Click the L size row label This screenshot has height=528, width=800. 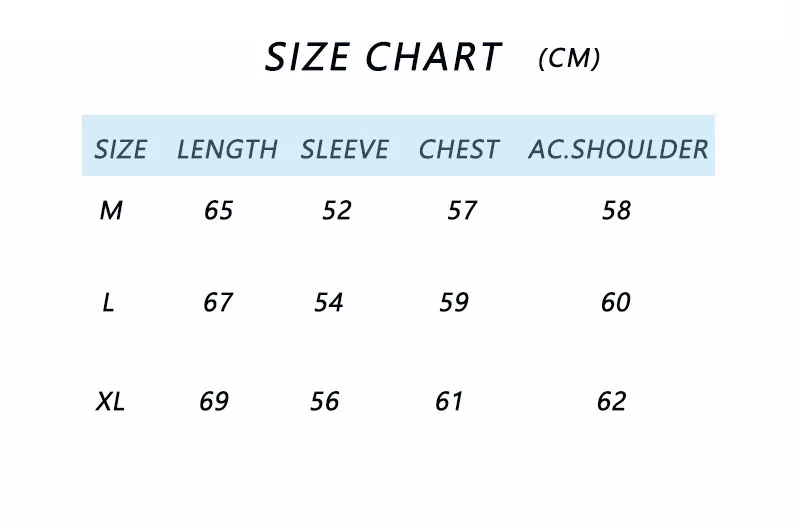[108, 303]
